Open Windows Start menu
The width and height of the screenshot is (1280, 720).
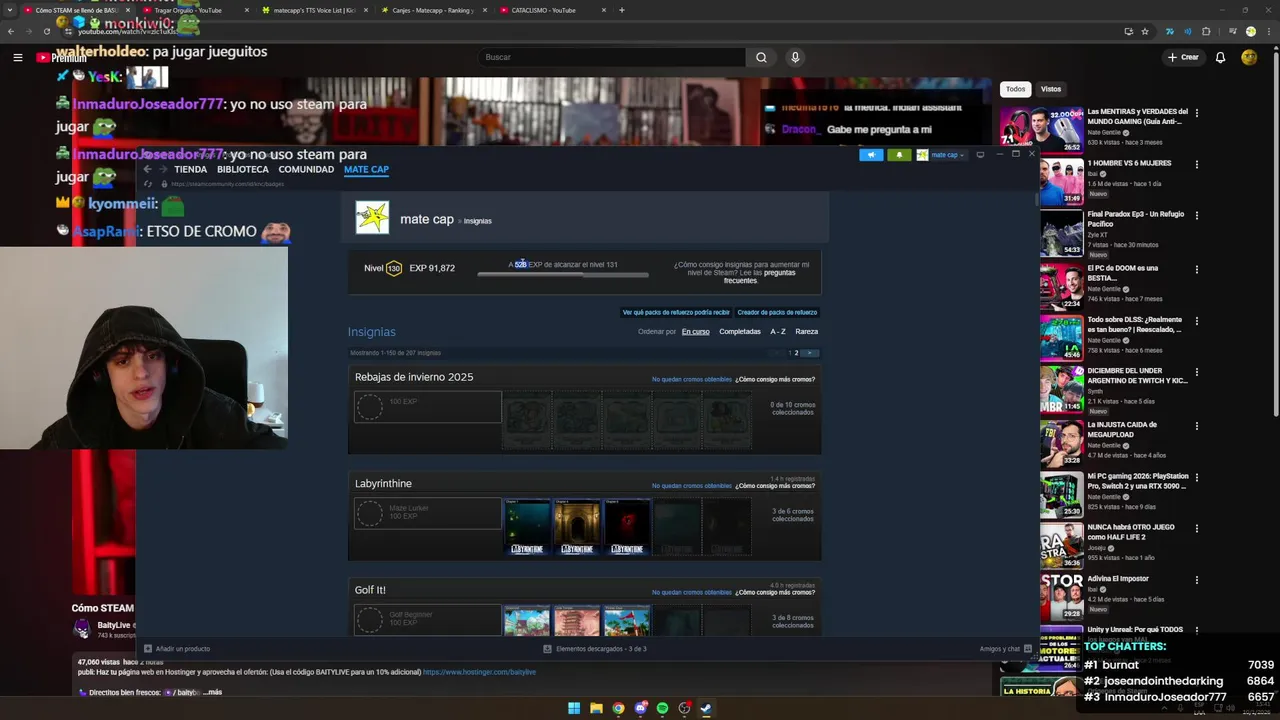[574, 708]
